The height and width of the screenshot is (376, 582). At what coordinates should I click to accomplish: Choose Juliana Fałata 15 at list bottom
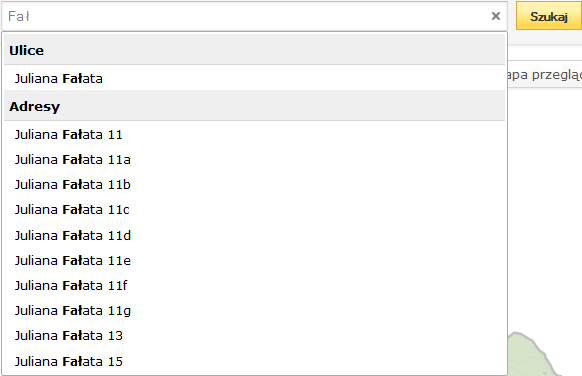point(254,361)
